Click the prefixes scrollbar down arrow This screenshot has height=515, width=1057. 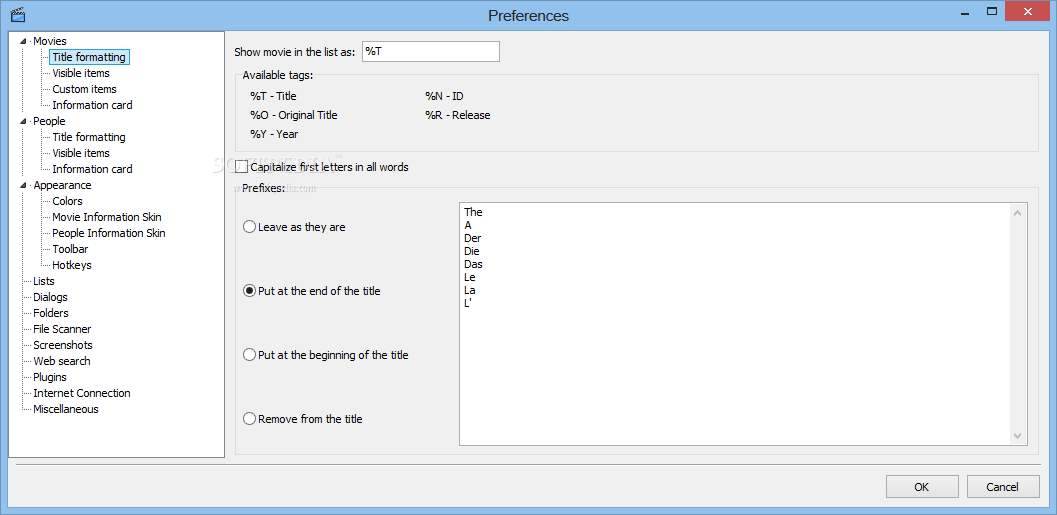point(1018,435)
